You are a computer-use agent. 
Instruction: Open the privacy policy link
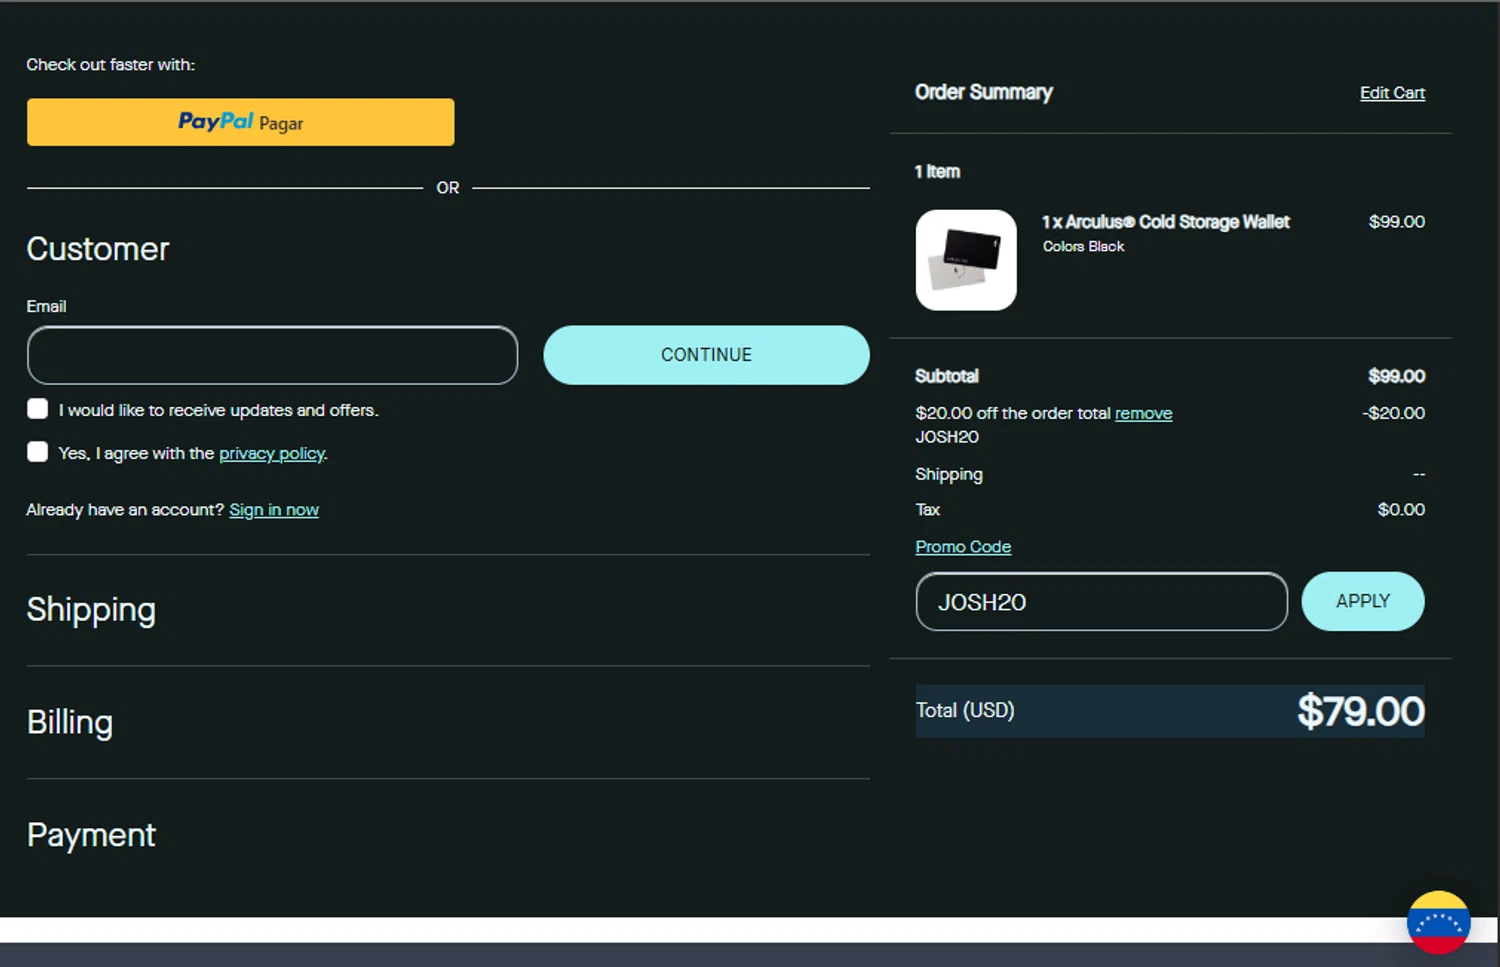click(272, 453)
